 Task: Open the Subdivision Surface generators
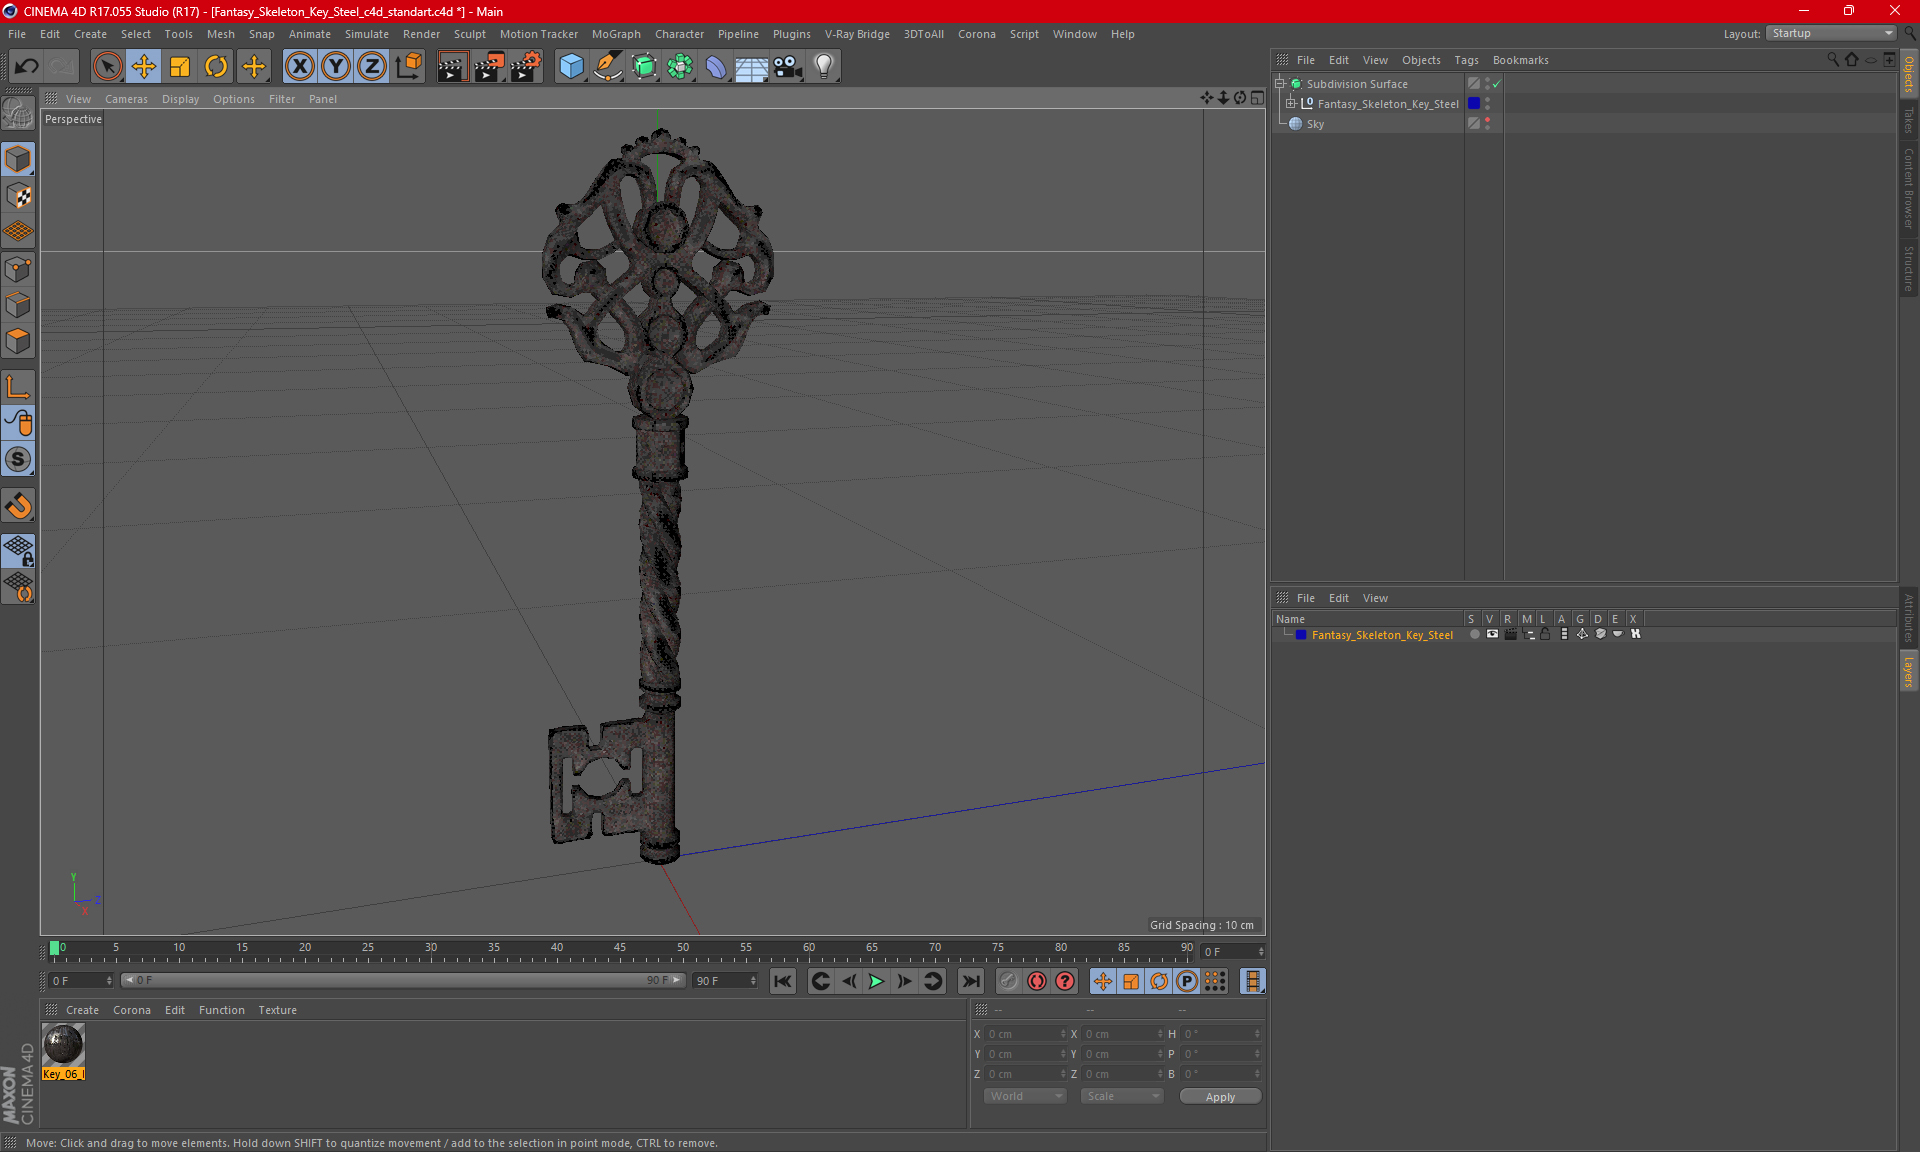644,66
